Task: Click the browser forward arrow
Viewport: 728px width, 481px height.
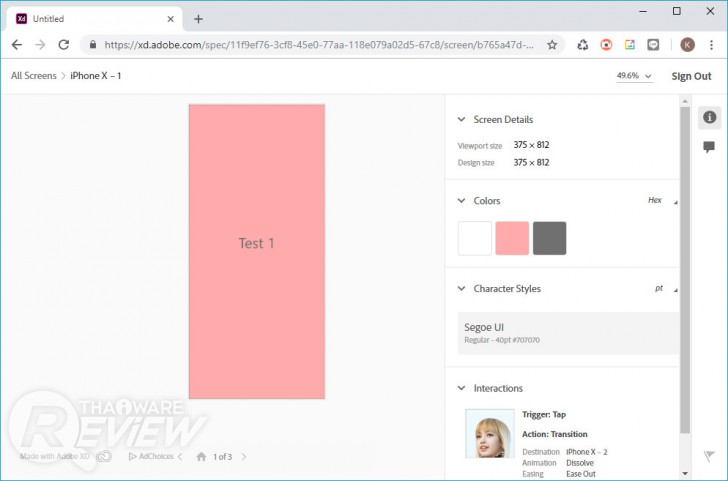Action: (40, 45)
